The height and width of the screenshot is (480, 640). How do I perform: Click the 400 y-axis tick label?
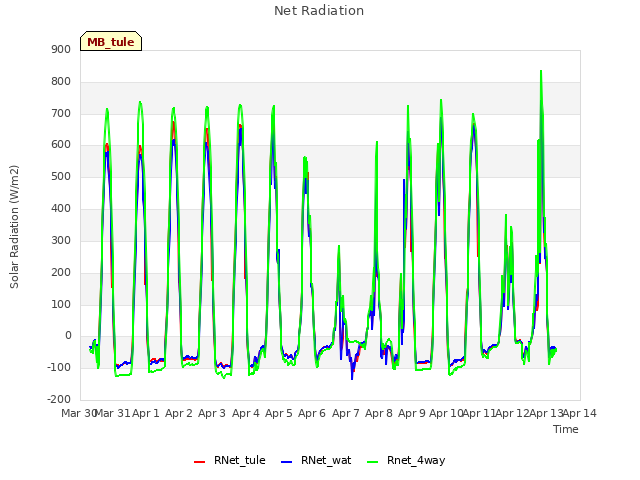click(x=61, y=209)
